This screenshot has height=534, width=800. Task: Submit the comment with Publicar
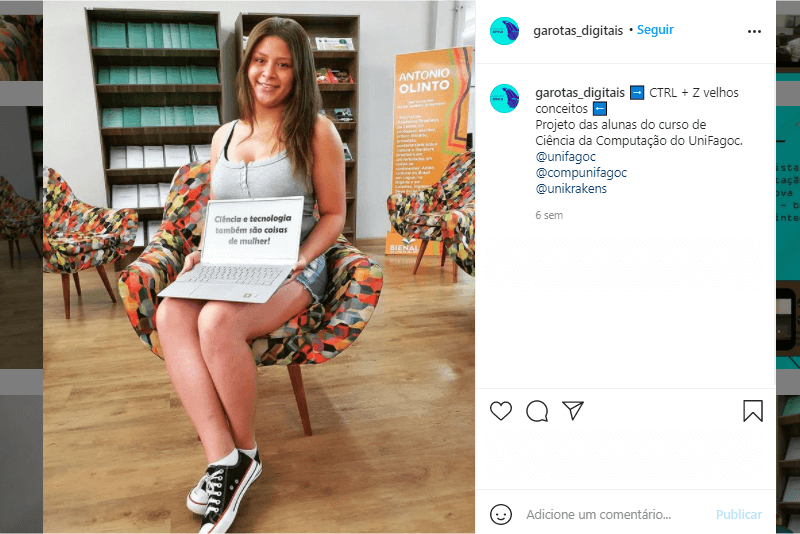[739, 514]
